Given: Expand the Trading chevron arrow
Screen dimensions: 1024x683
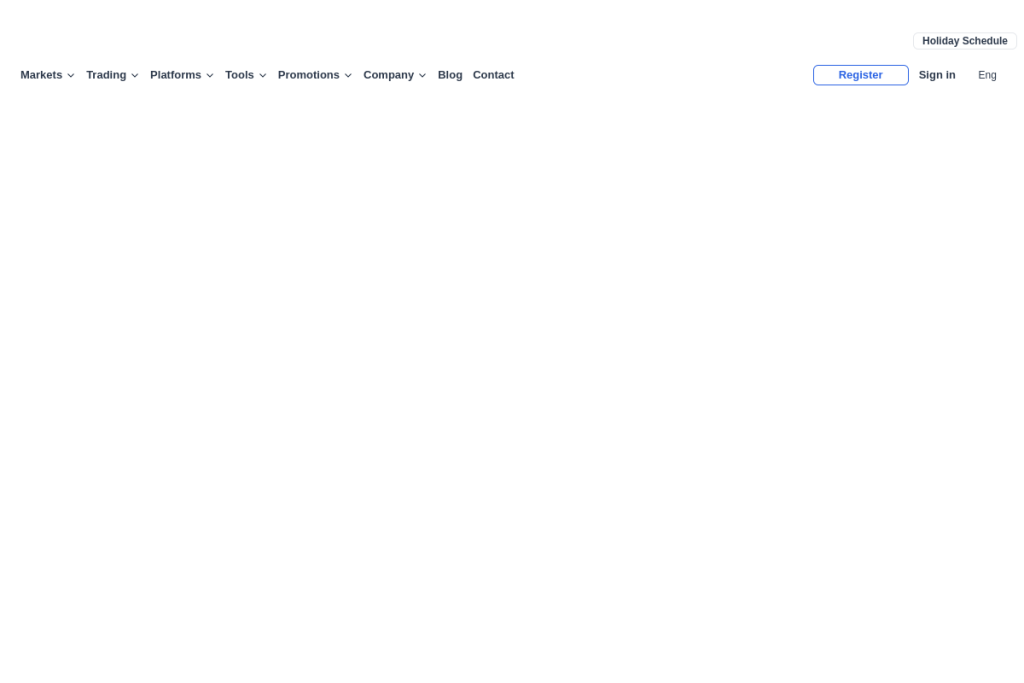Looking at the screenshot, I should pyautogui.click(x=135, y=76).
